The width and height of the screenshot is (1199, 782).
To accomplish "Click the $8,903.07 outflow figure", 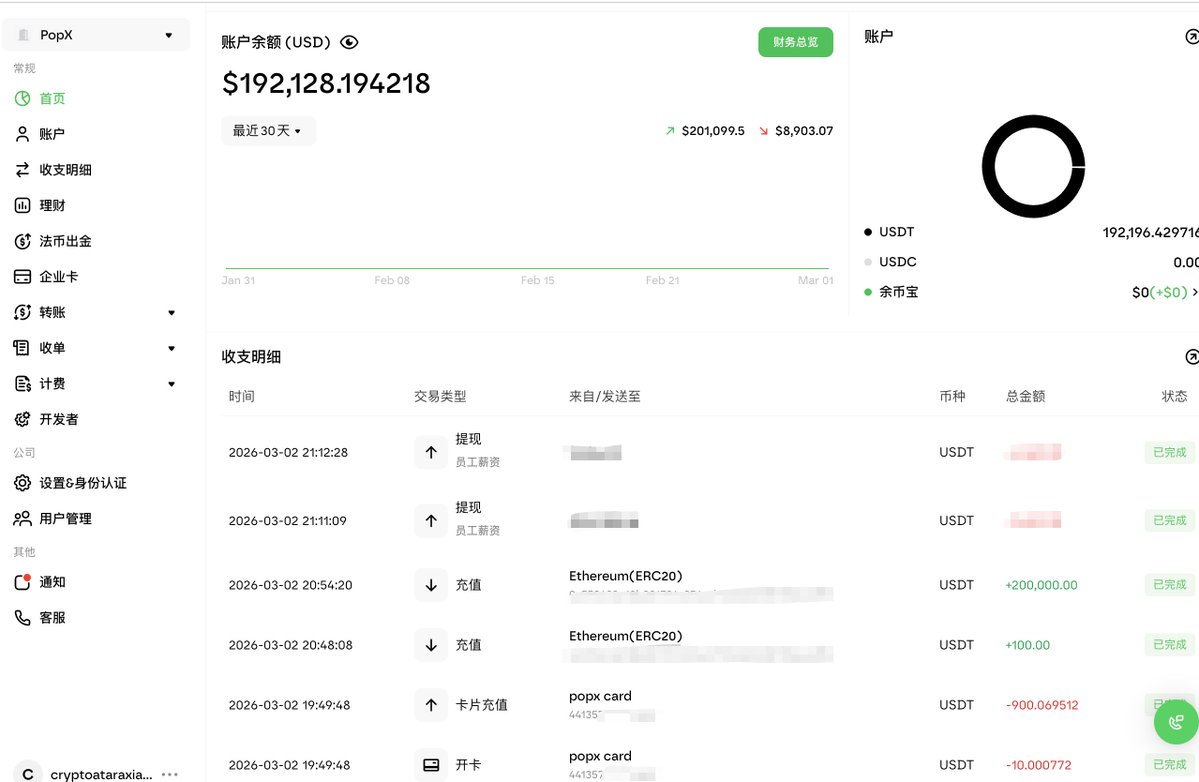I will pyautogui.click(x=804, y=131).
